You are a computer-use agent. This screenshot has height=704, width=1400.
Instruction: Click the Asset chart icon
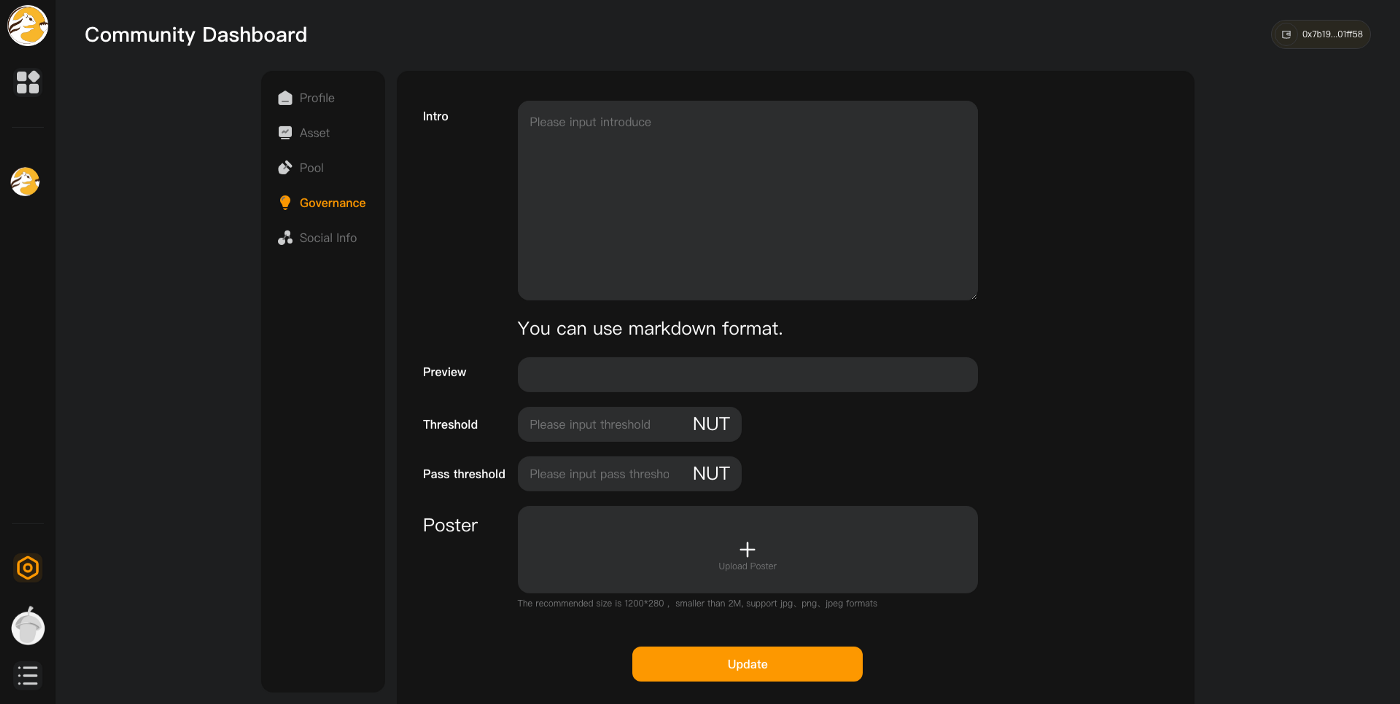285,133
